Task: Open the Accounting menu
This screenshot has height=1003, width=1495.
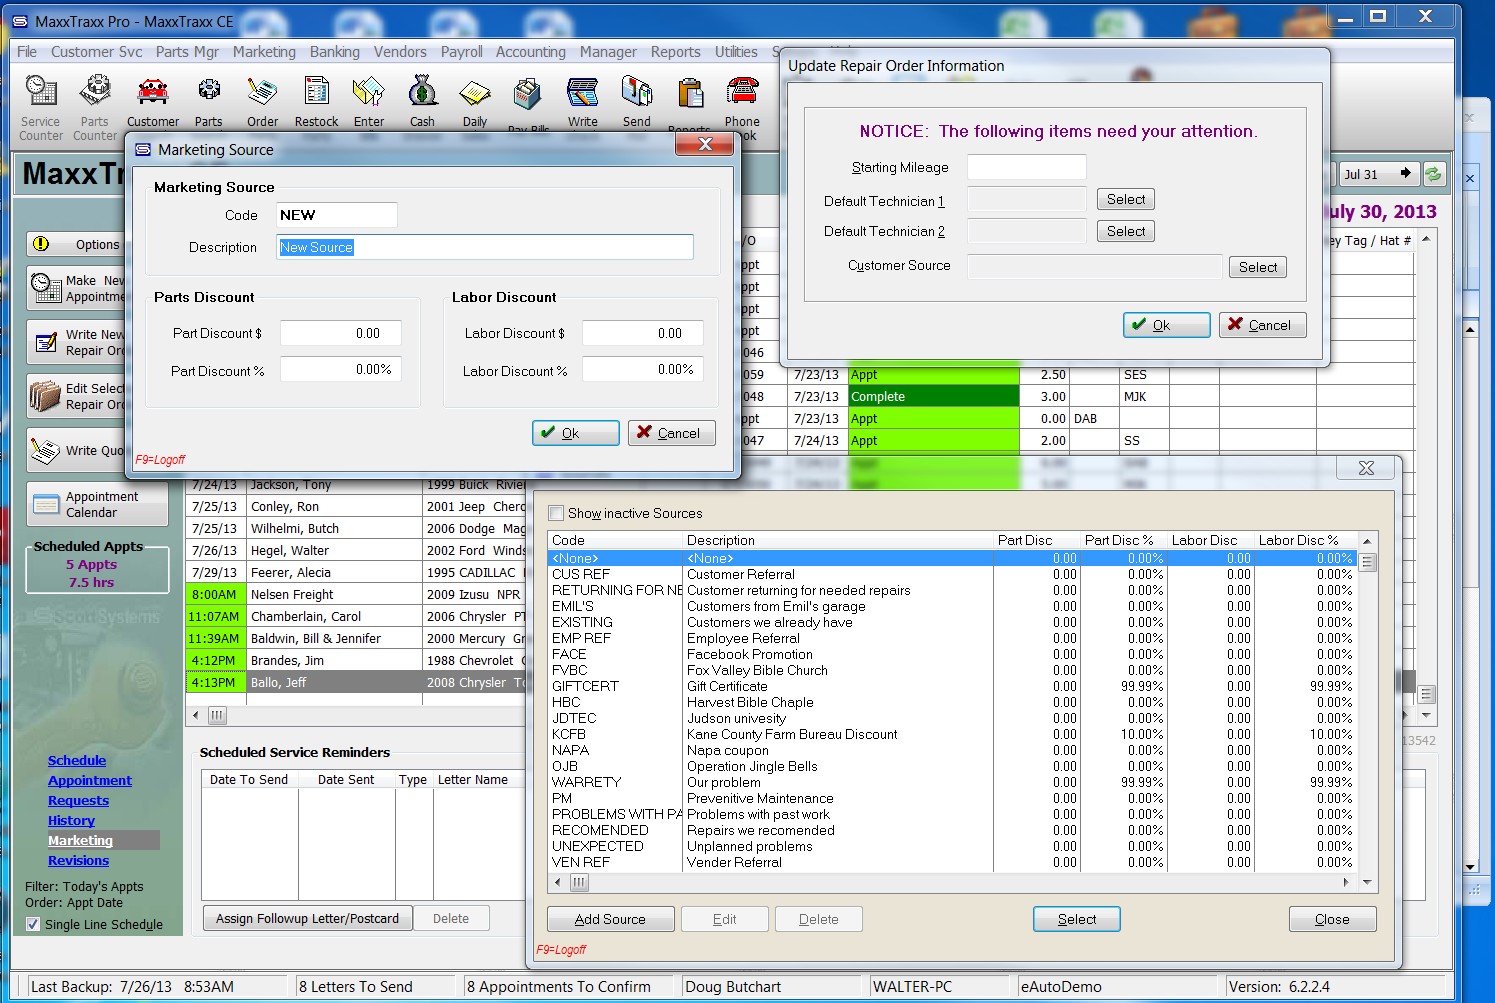Action: (x=531, y=52)
